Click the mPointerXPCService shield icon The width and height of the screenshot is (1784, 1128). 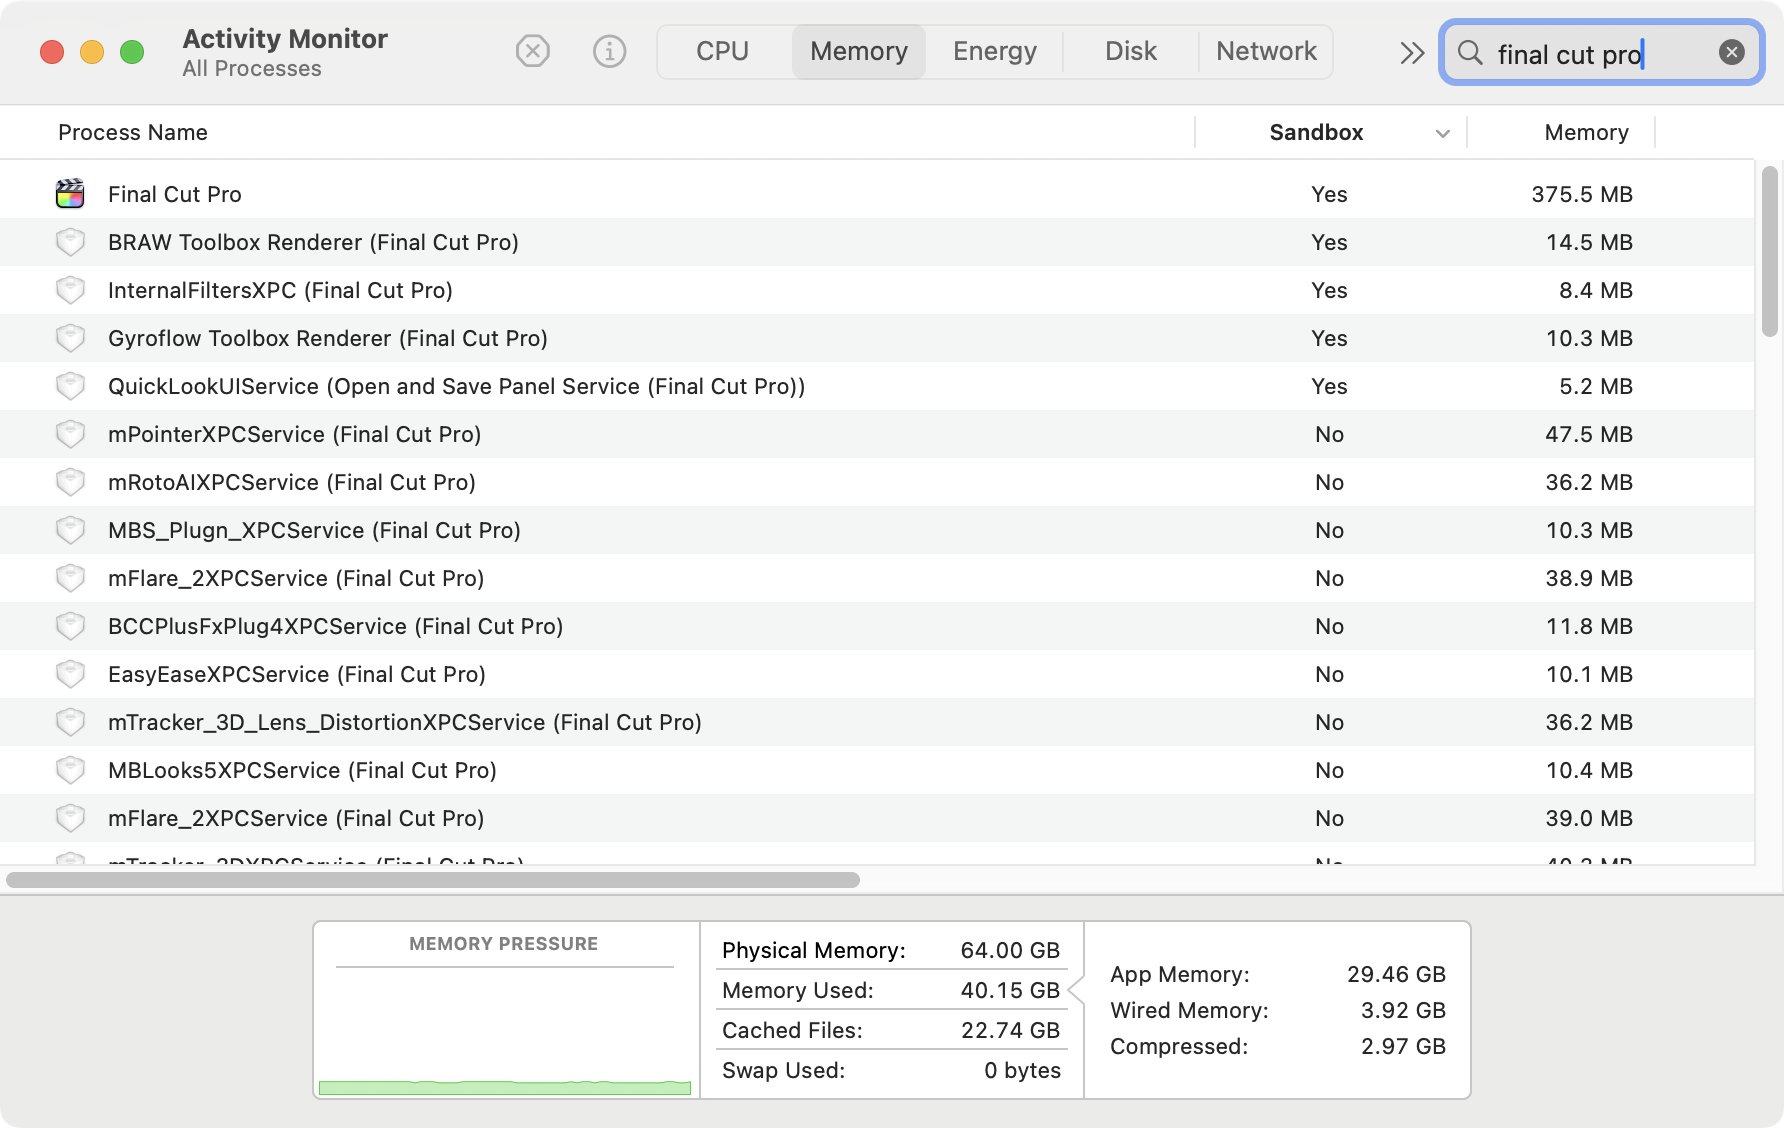tap(70, 434)
